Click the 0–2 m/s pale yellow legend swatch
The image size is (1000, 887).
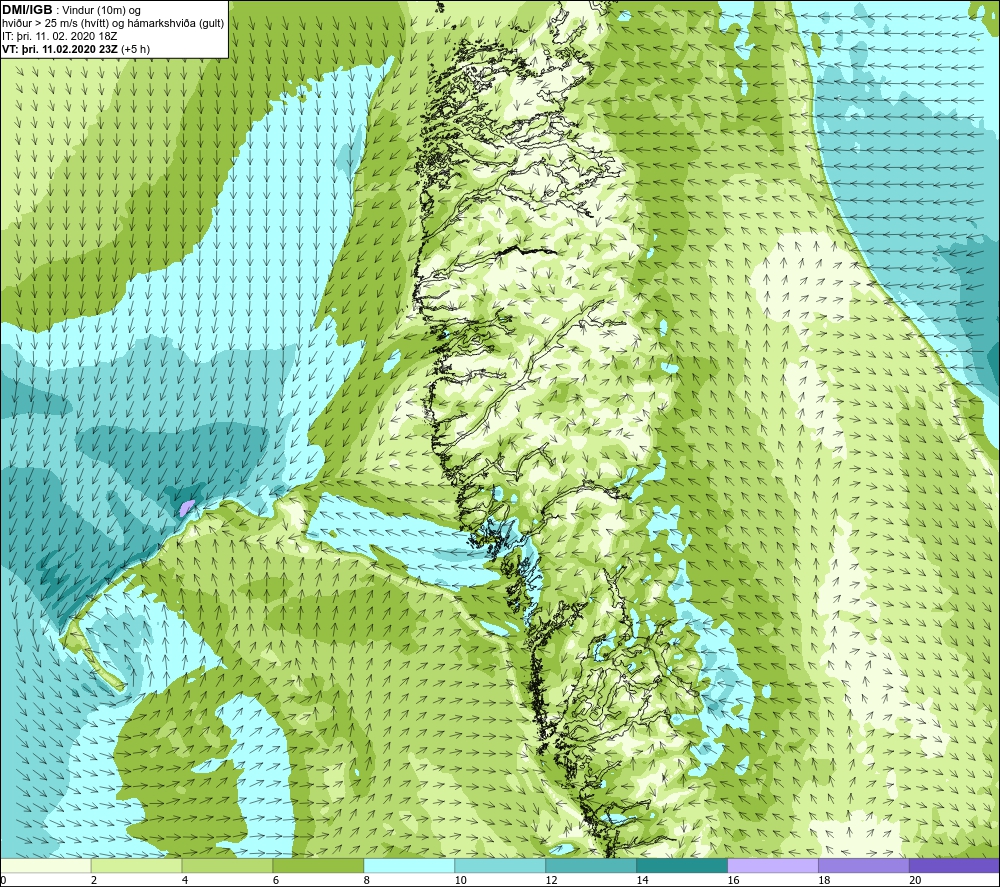(x=46, y=865)
